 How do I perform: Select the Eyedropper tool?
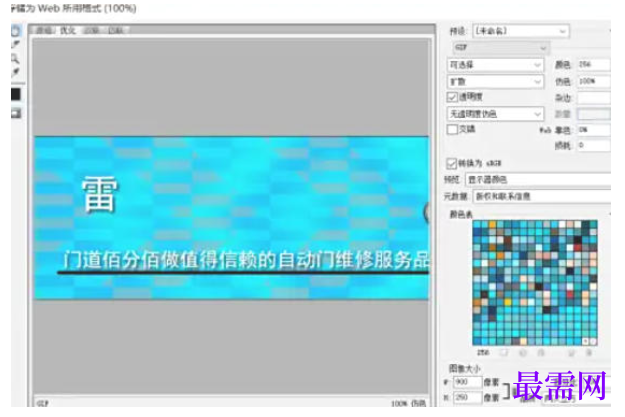(16, 72)
